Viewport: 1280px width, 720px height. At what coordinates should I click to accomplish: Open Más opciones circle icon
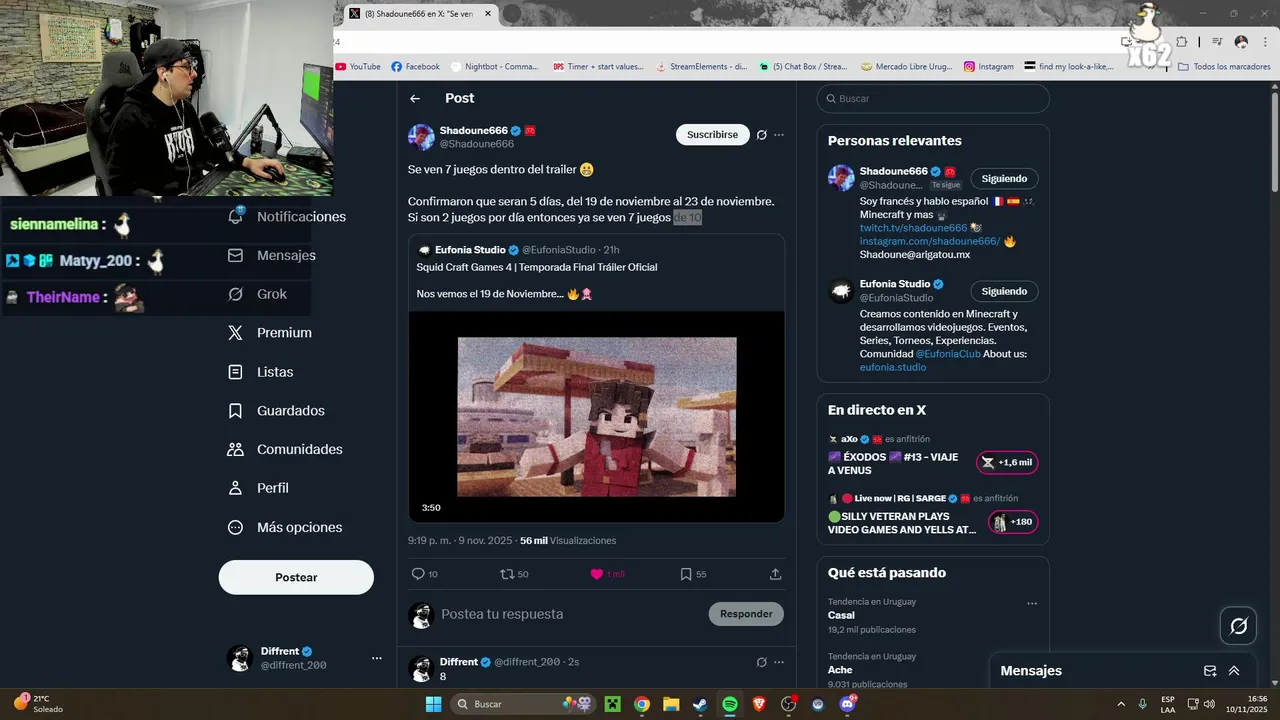(x=236, y=527)
